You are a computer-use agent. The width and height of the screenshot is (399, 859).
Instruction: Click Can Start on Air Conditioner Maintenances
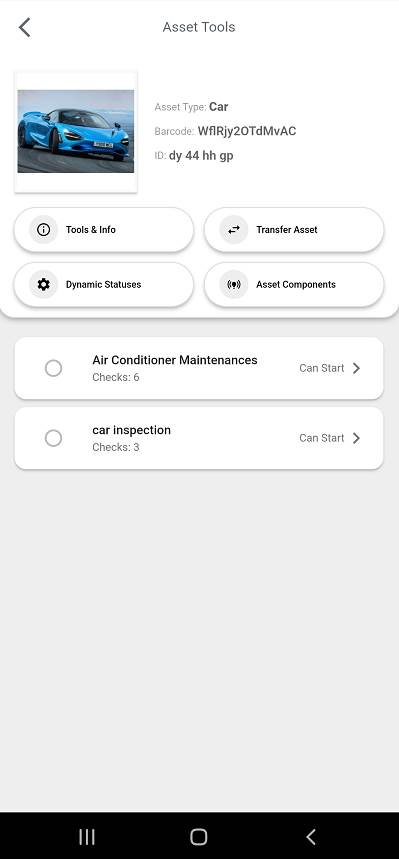(x=322, y=368)
